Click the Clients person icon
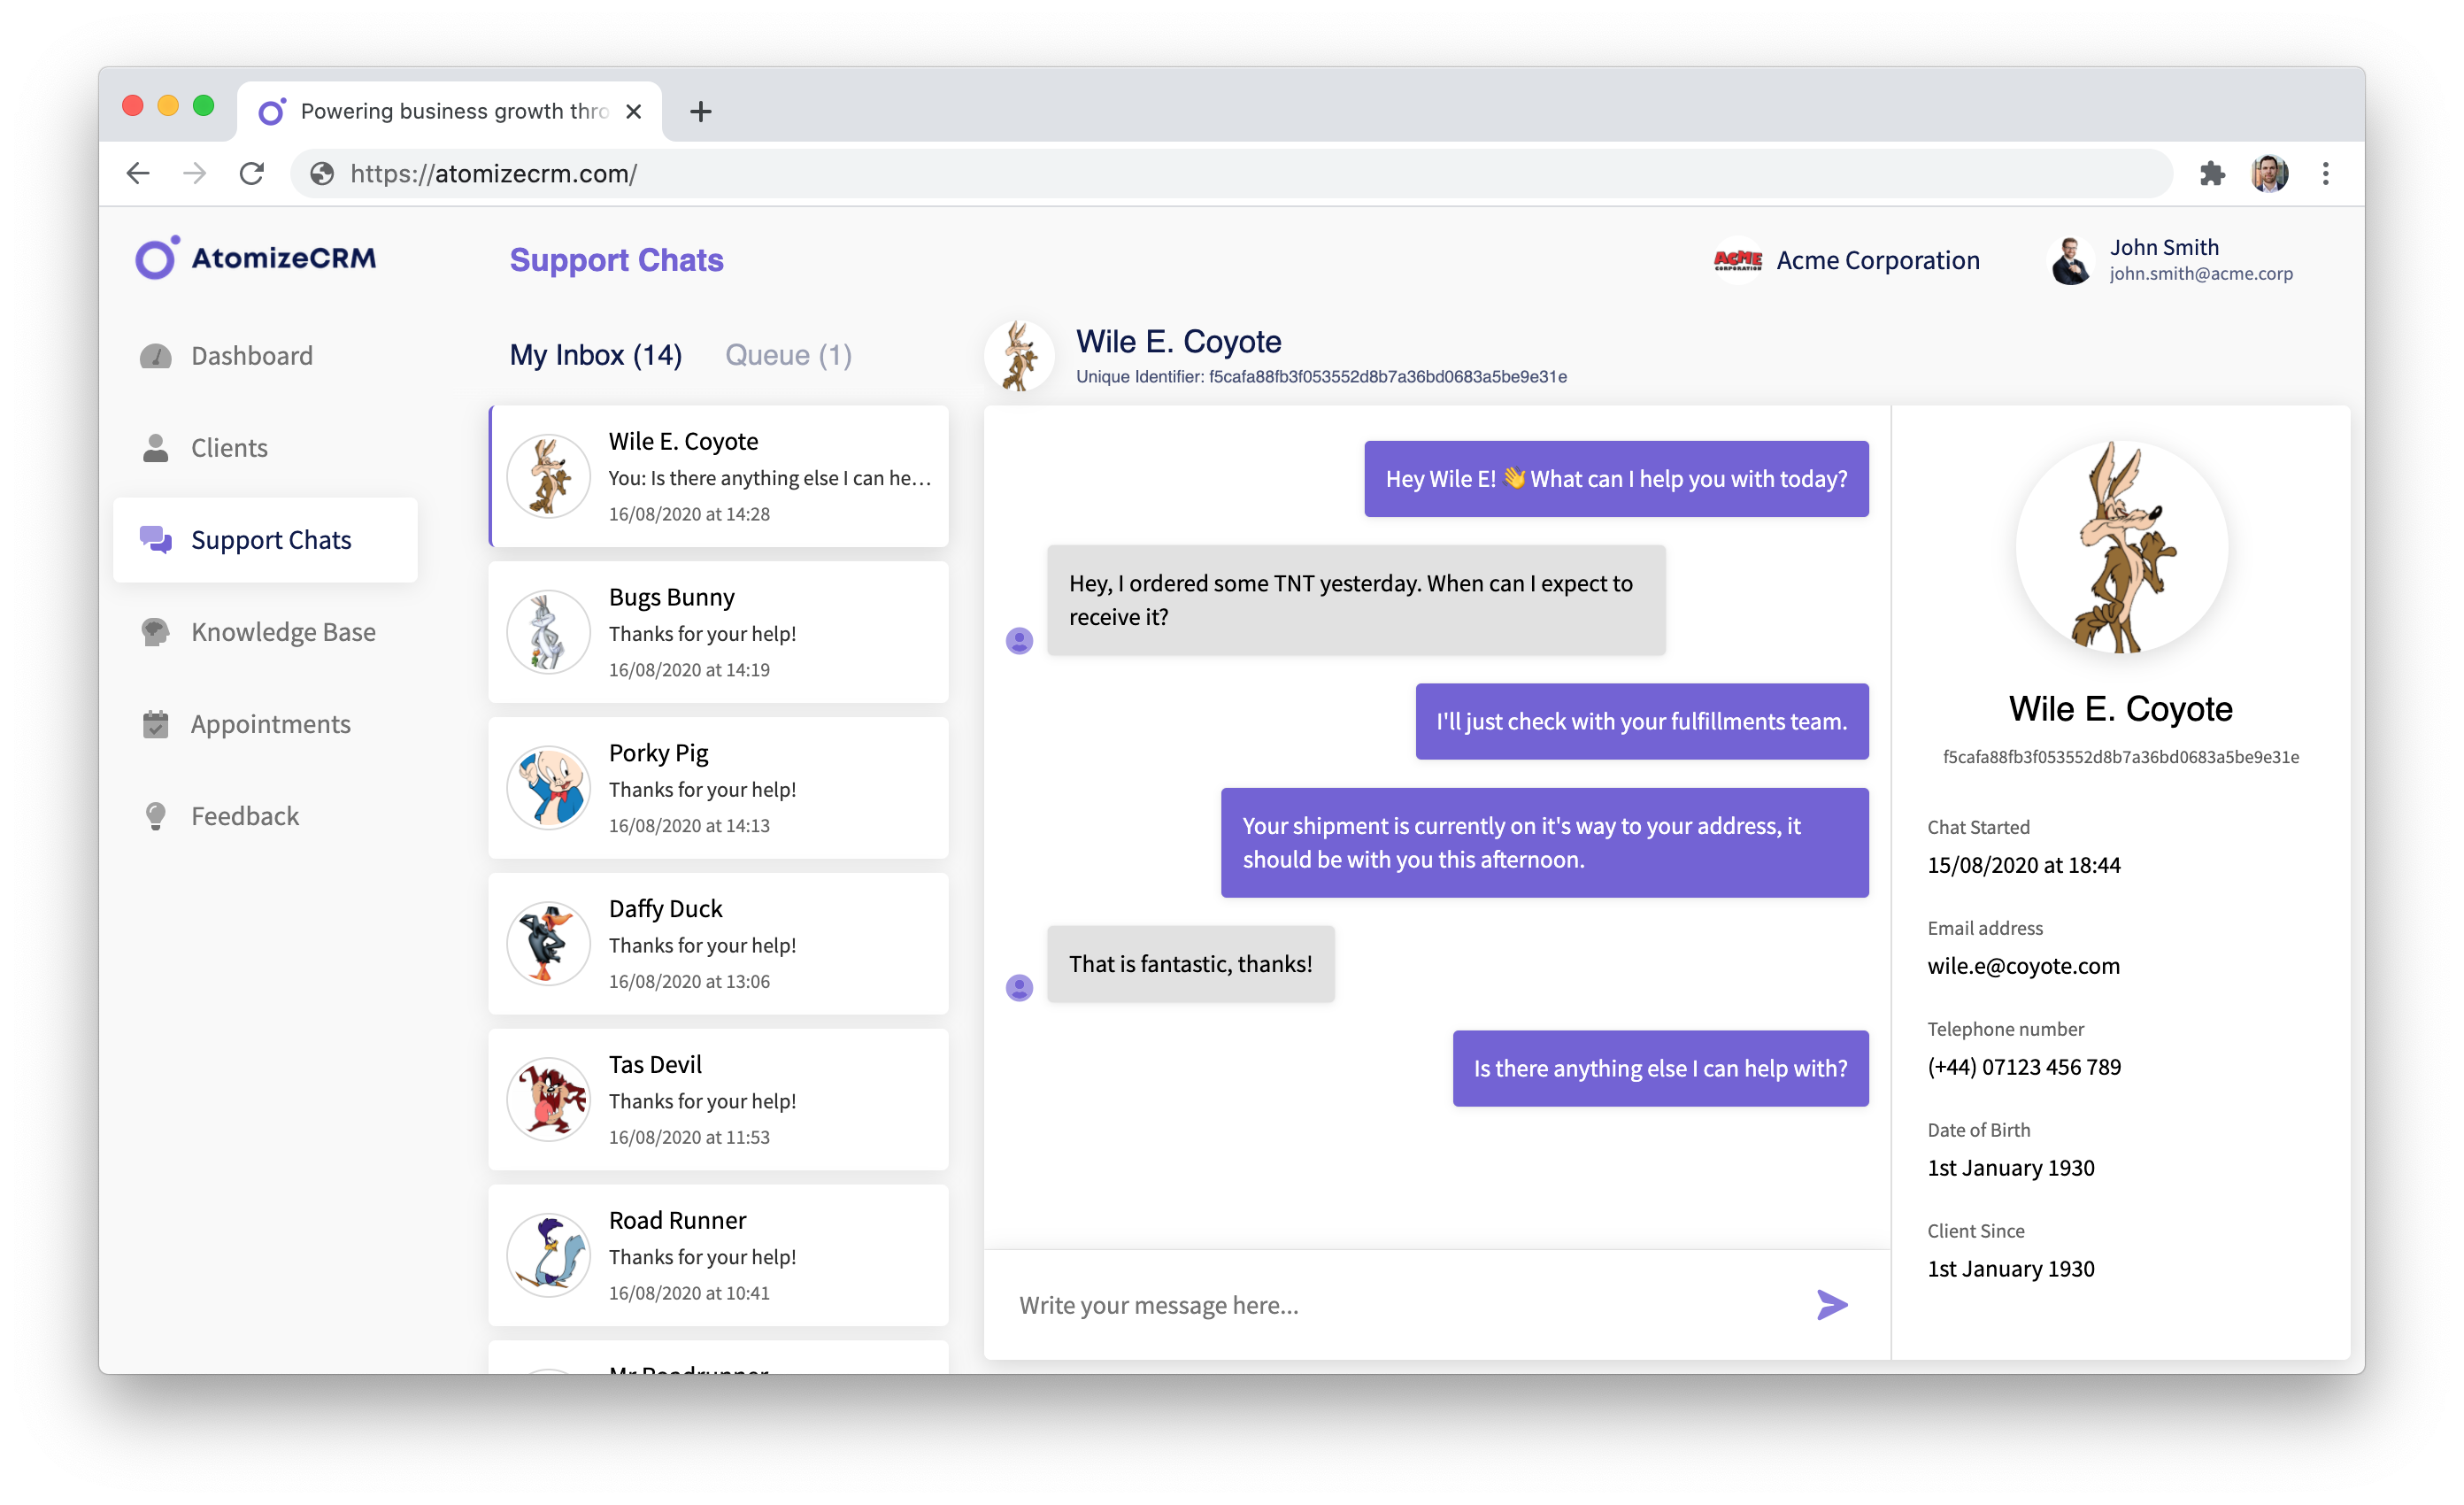 tap(155, 448)
